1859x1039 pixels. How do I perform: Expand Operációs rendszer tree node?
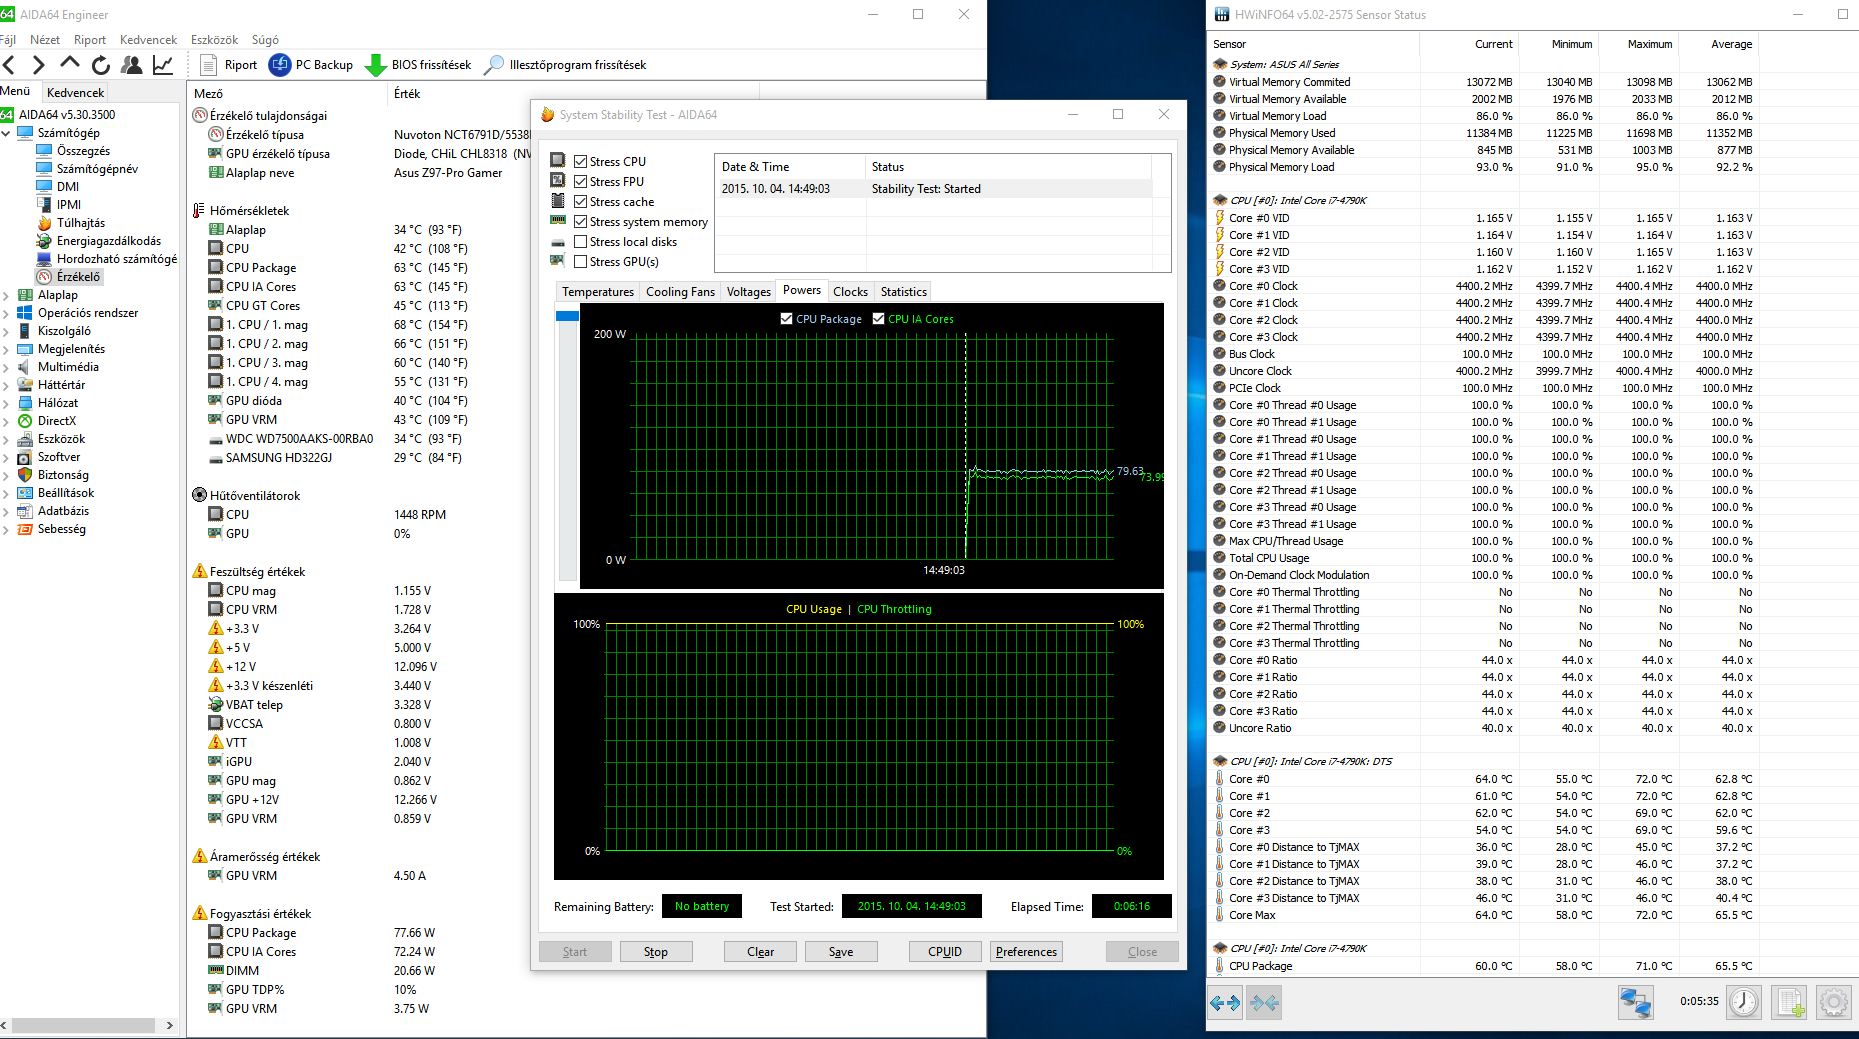(x=6, y=313)
